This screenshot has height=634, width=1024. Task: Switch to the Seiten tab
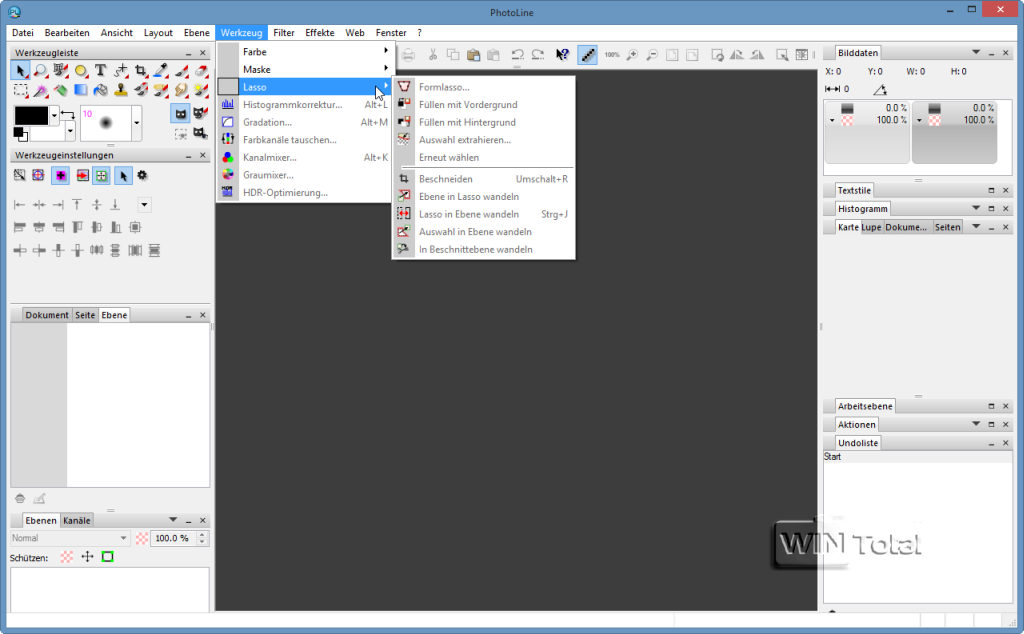click(x=947, y=227)
